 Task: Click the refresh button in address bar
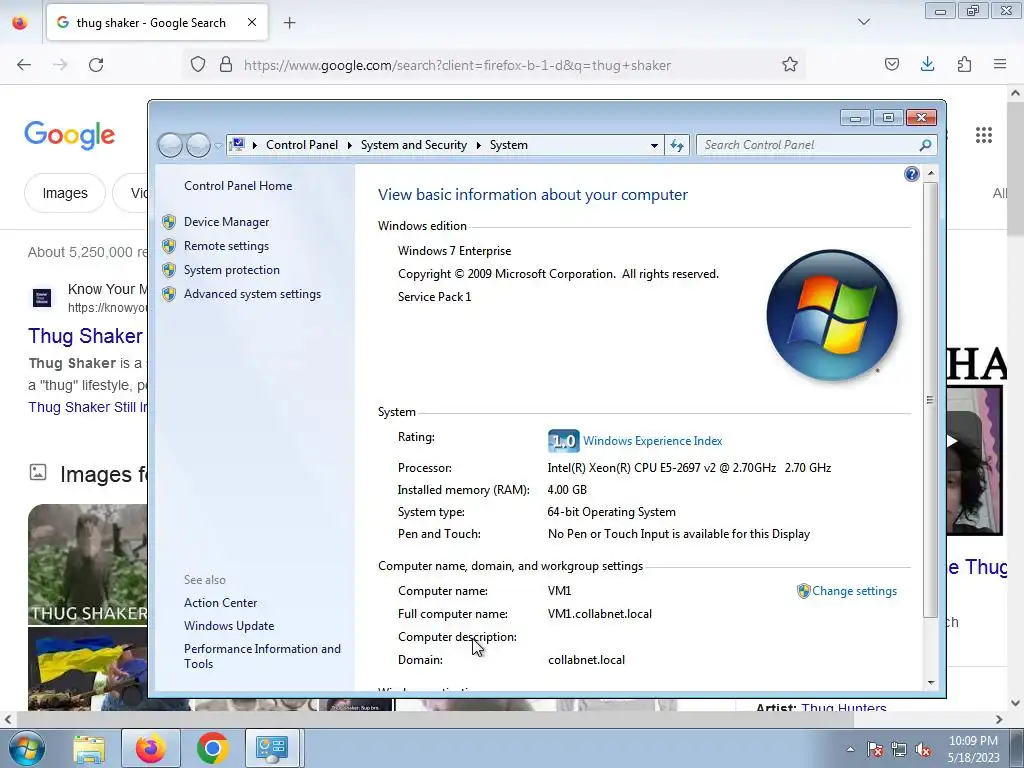point(677,146)
